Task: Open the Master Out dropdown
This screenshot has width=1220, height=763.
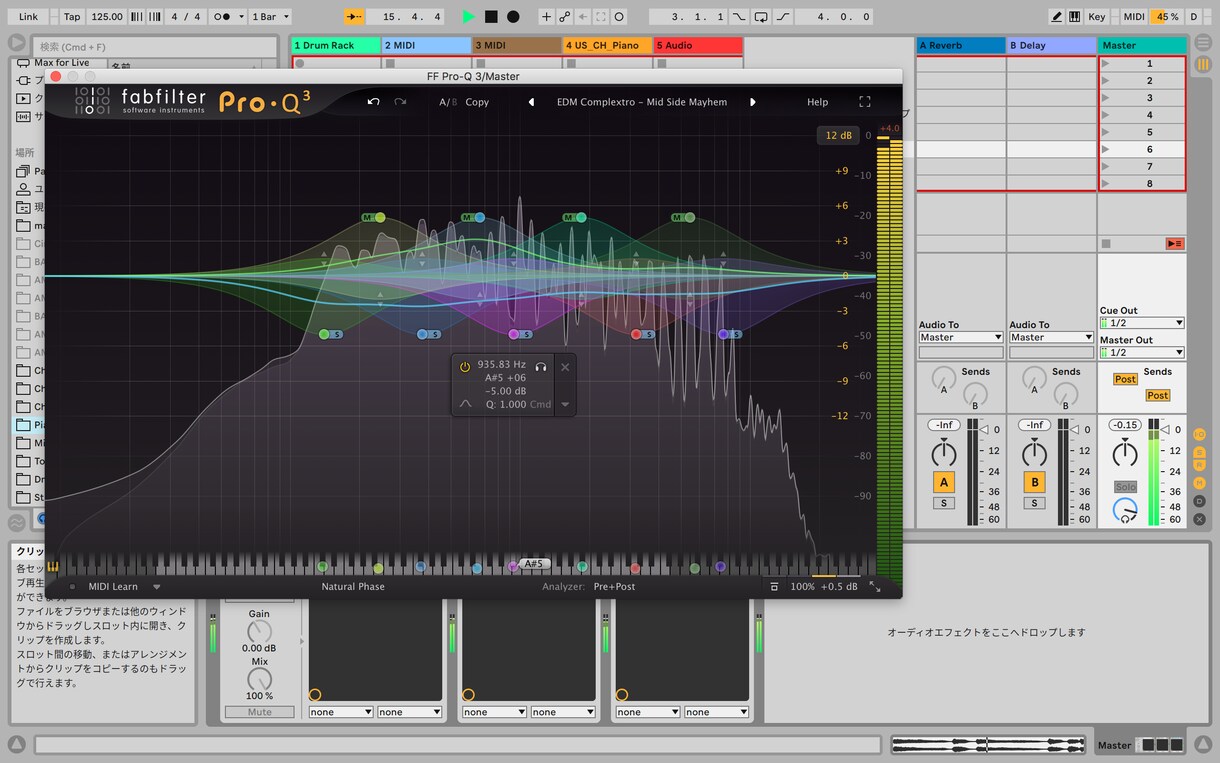Action: click(1142, 352)
